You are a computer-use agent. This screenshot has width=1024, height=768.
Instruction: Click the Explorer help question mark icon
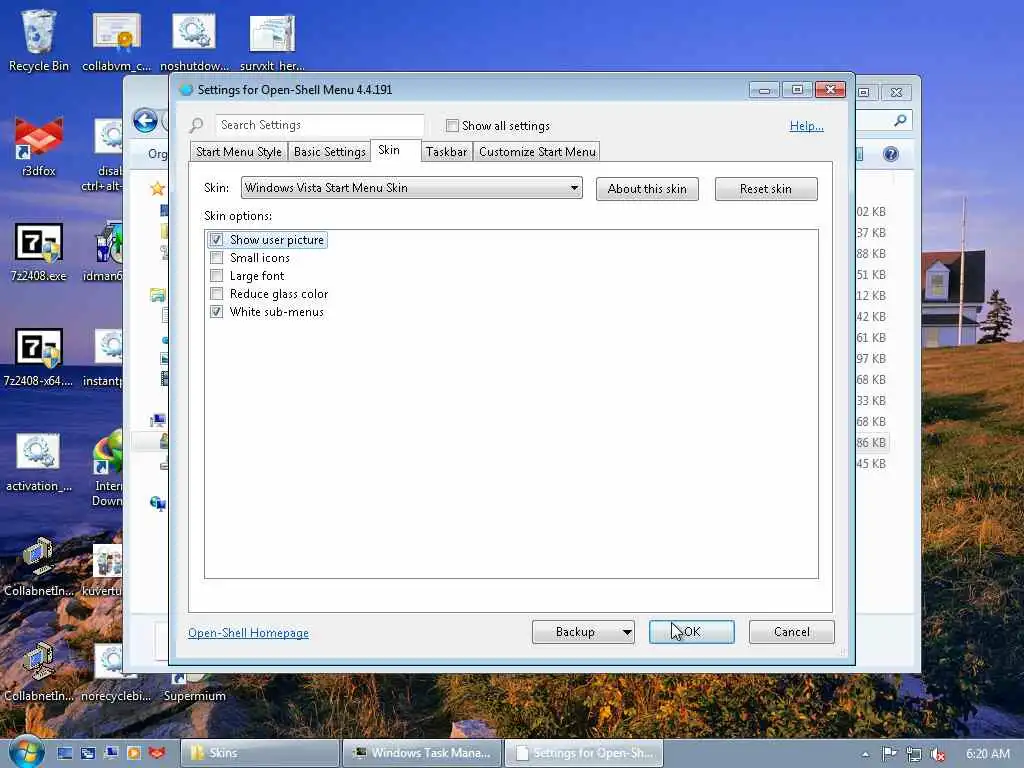[x=891, y=154]
